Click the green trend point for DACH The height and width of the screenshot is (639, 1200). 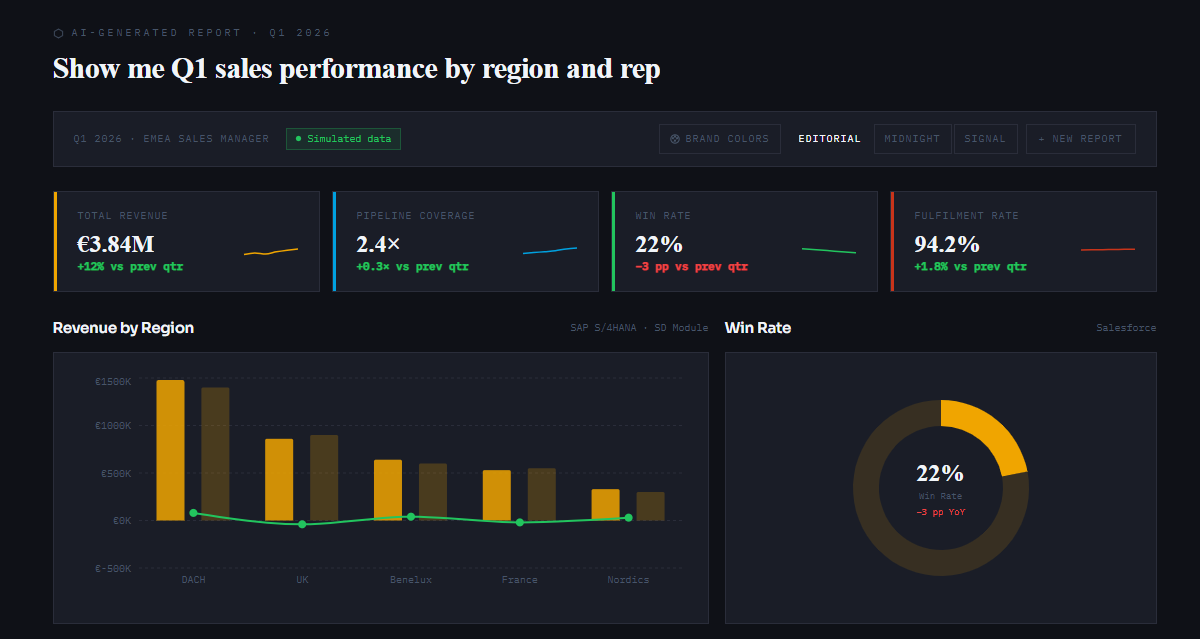[193, 513]
